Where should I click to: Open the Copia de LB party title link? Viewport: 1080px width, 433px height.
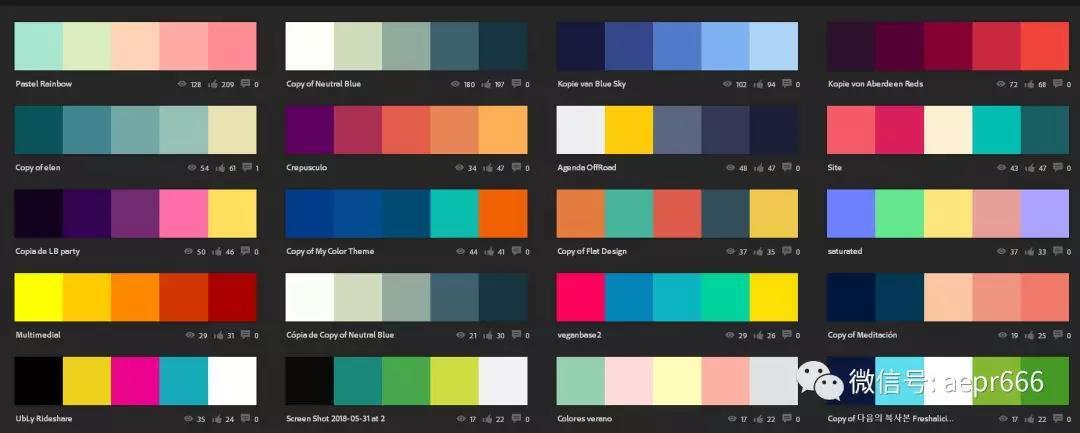tap(48, 251)
